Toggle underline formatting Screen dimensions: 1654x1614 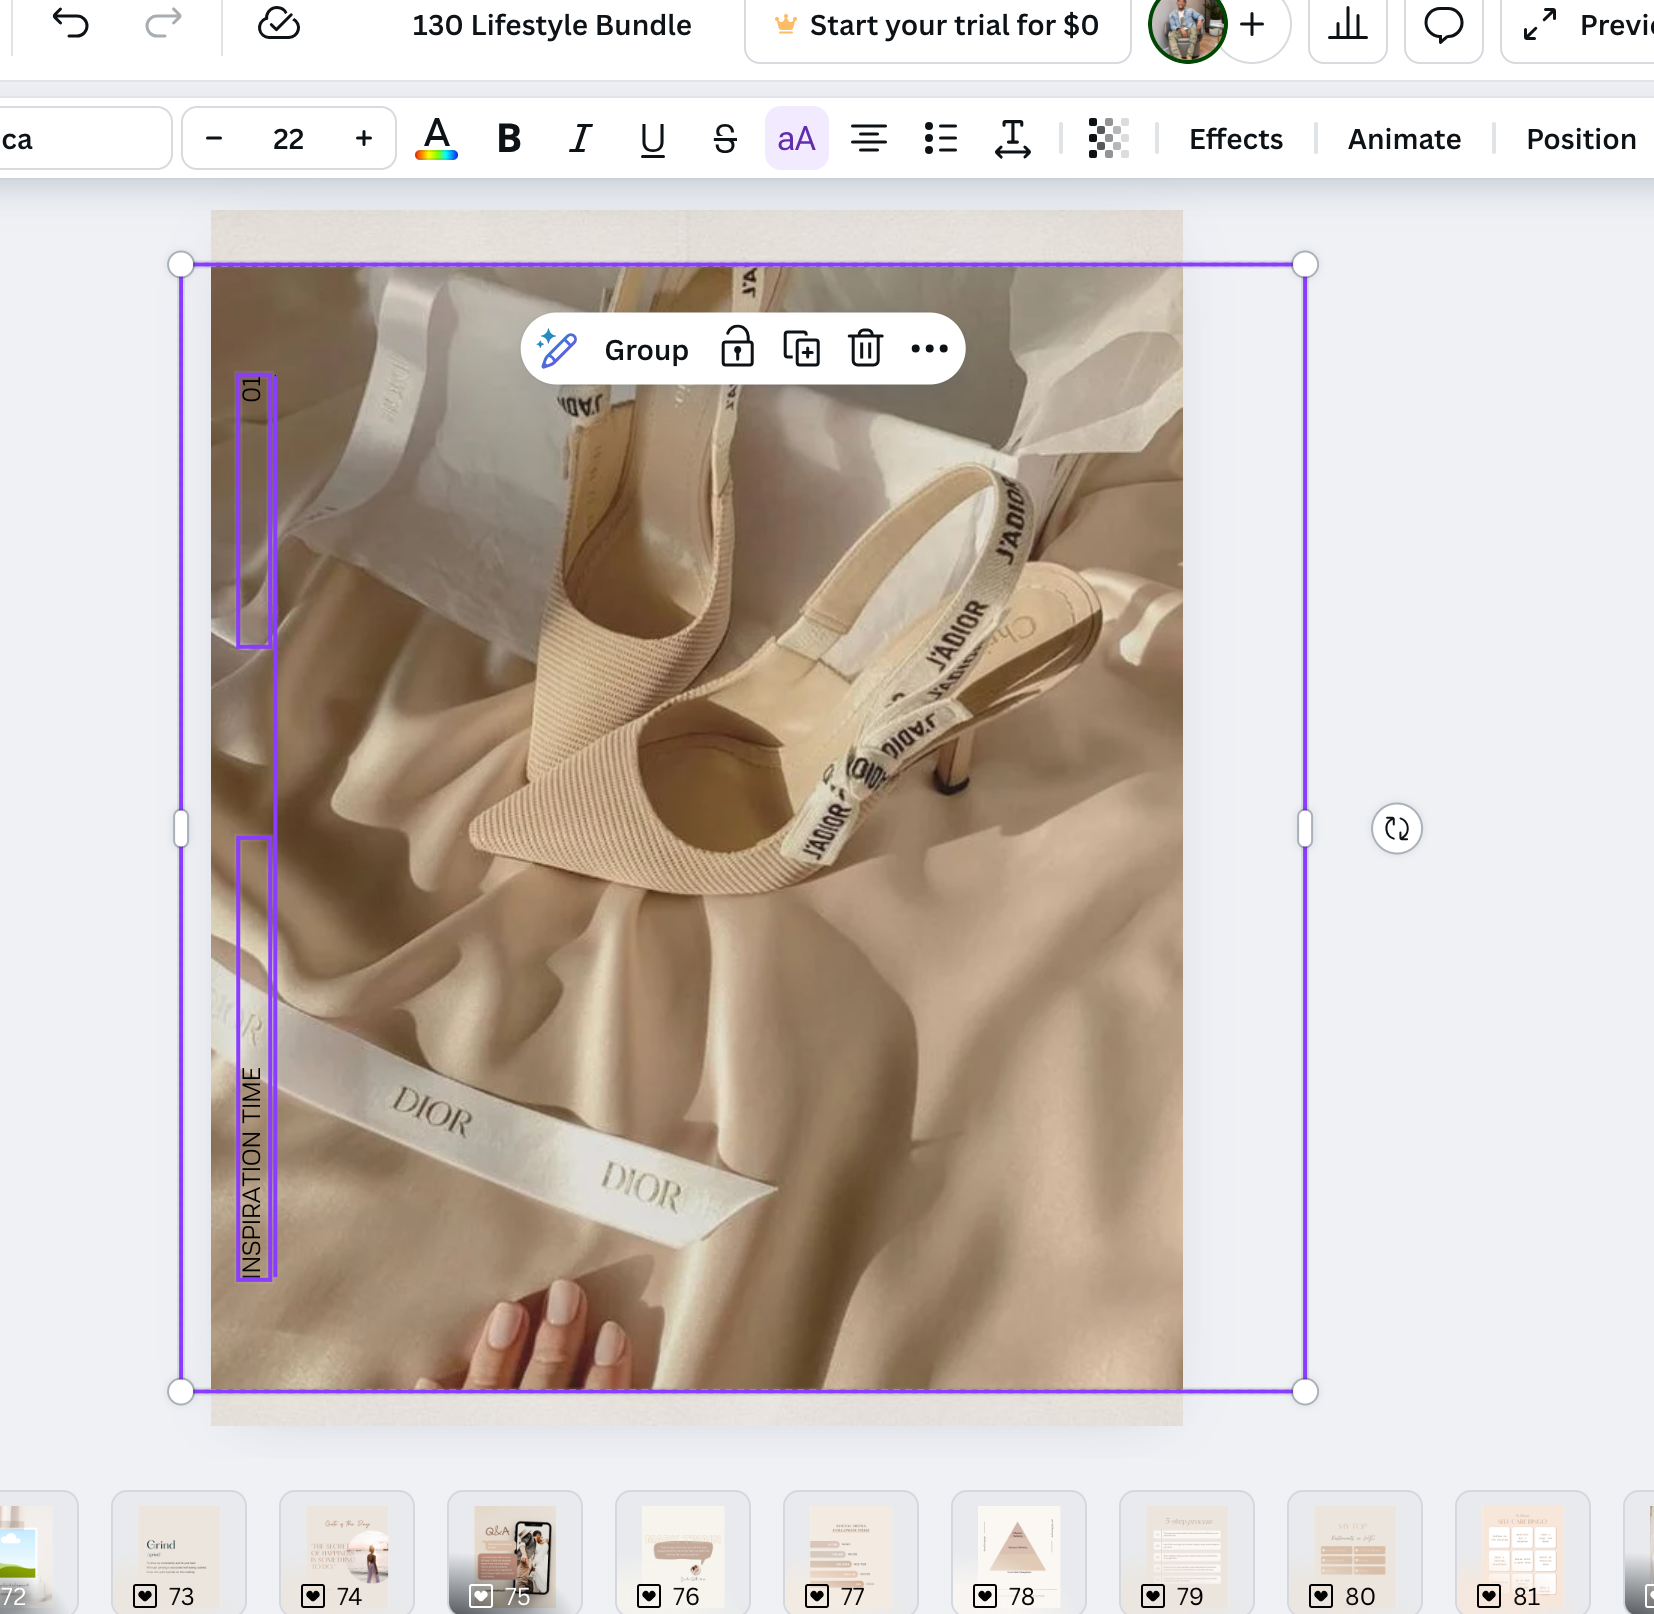click(x=652, y=139)
